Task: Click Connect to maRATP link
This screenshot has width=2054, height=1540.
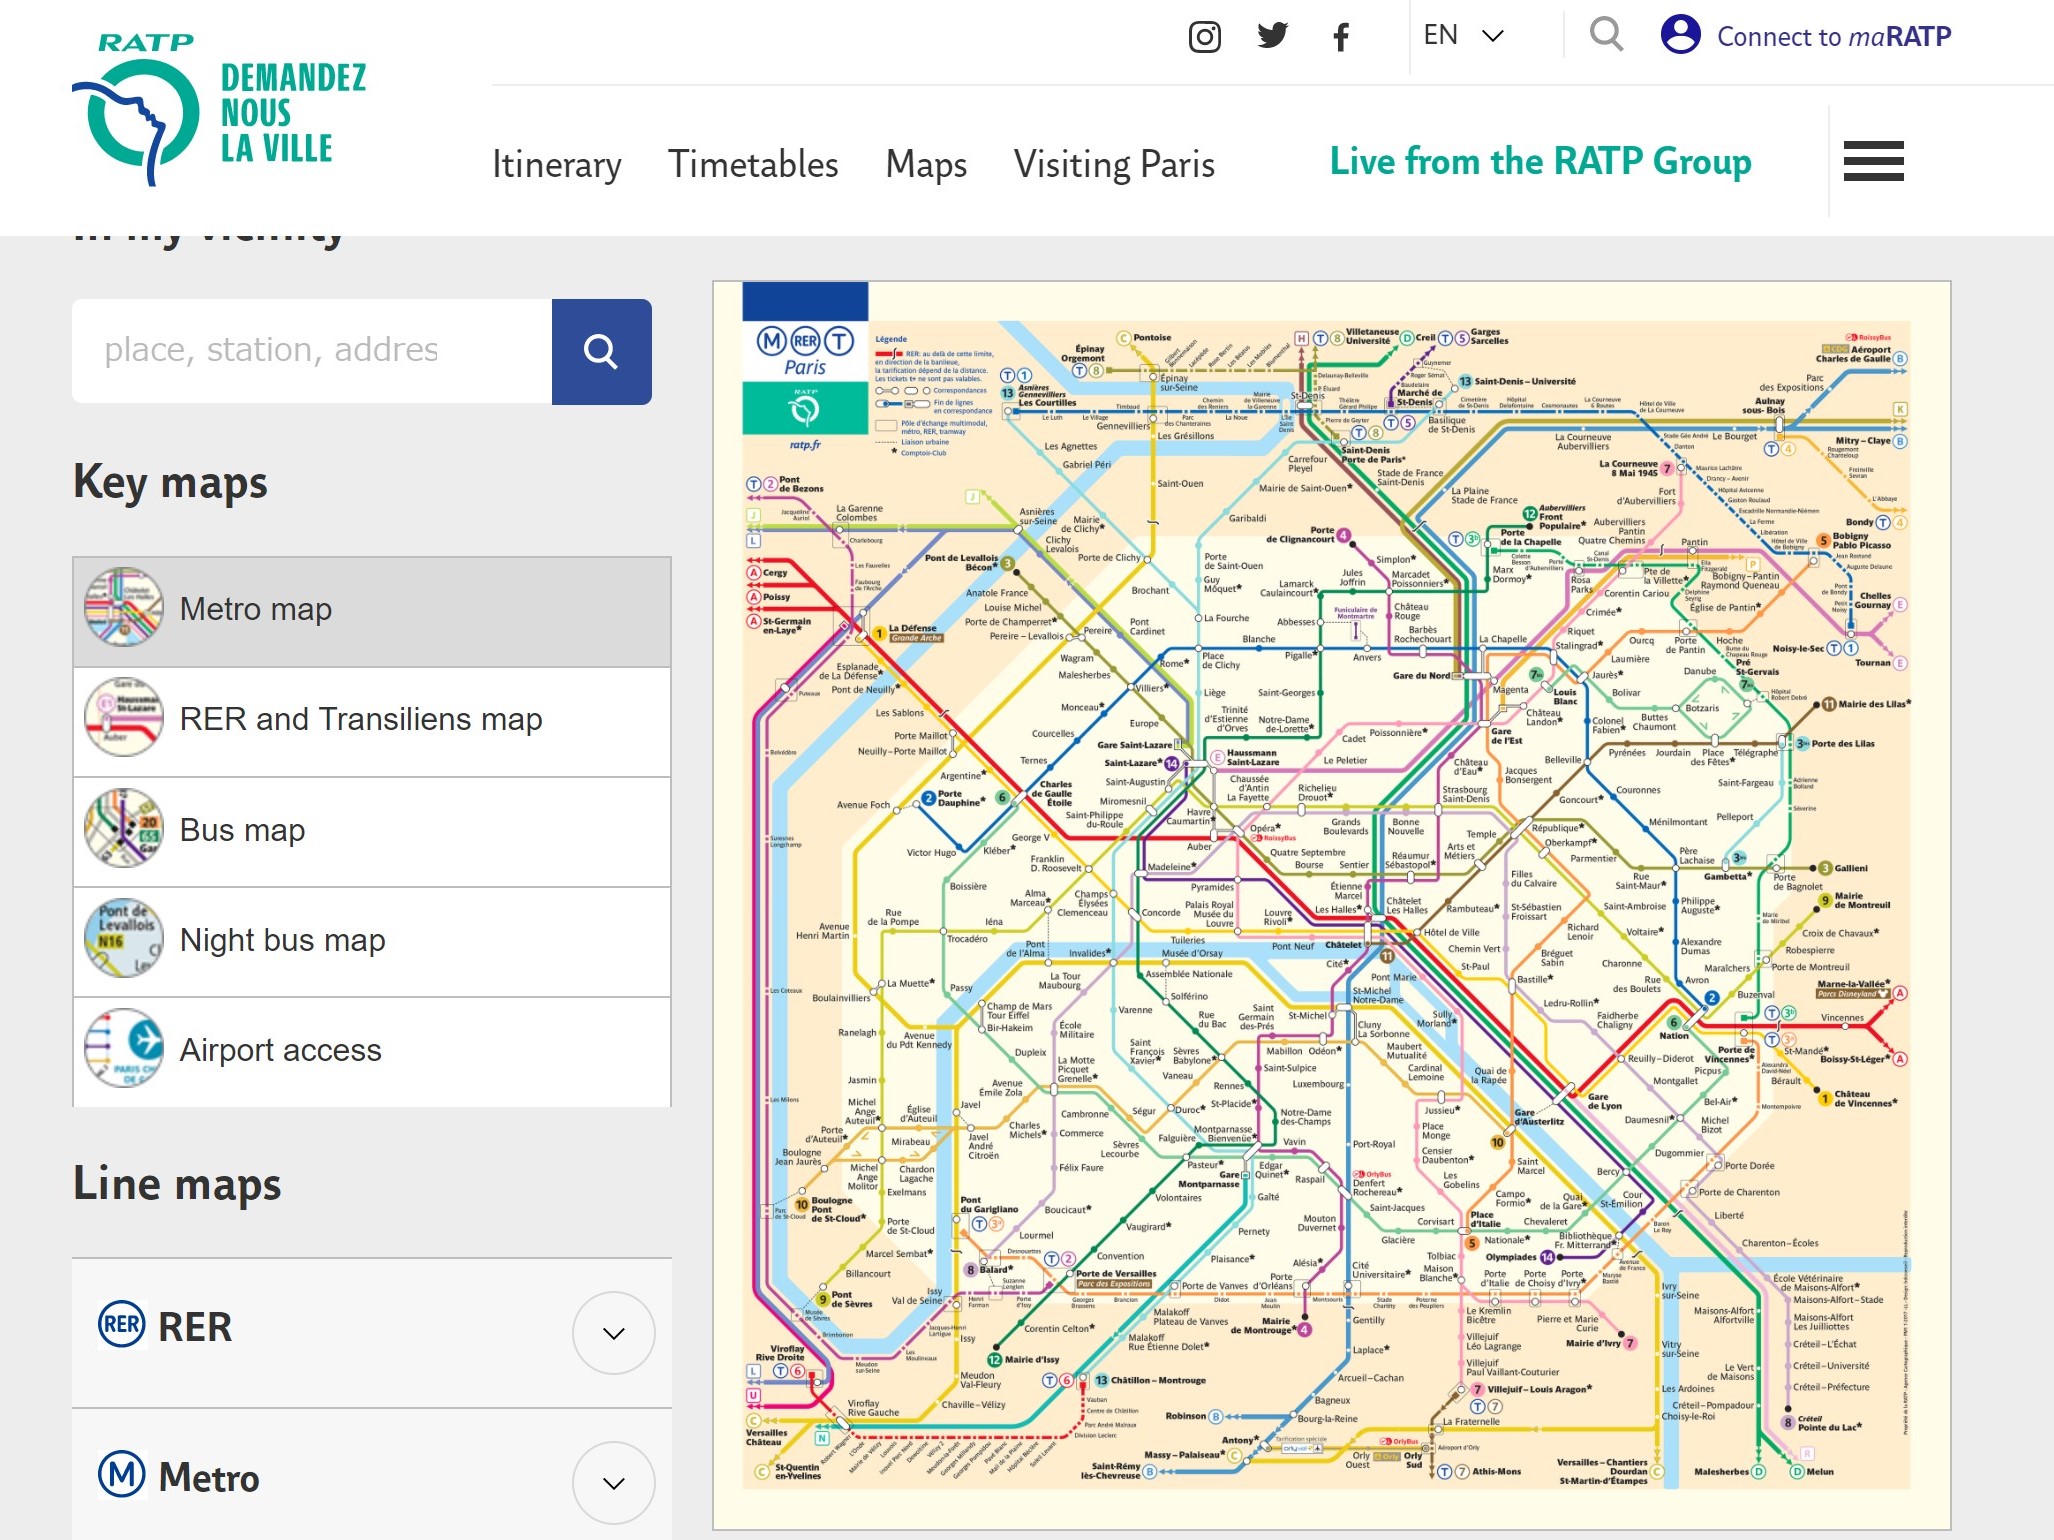Action: coord(1834,37)
